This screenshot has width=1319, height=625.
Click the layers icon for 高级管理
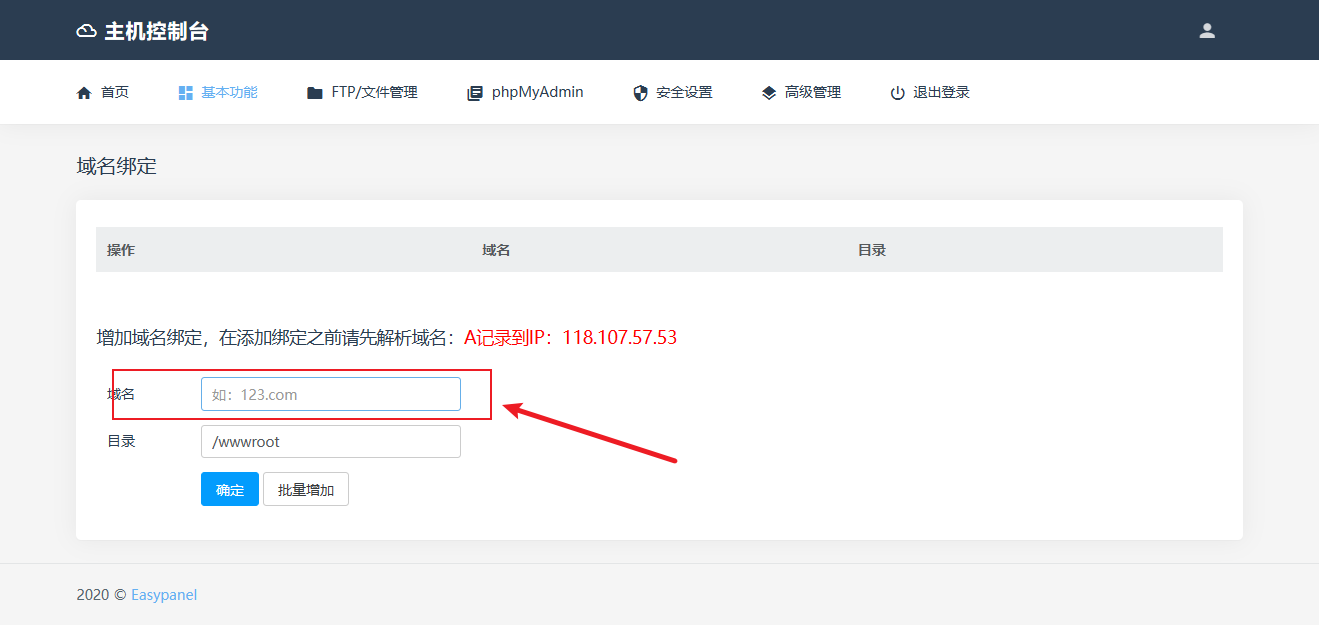click(769, 93)
